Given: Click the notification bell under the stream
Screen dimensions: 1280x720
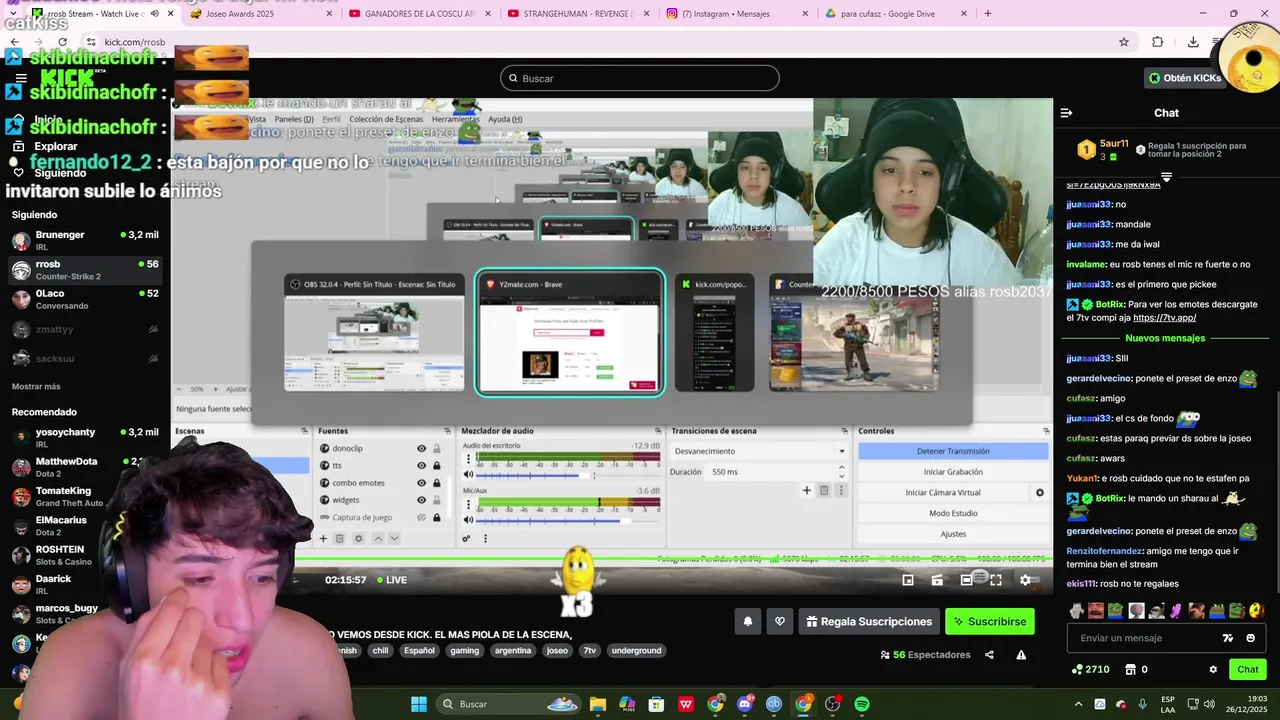Looking at the screenshot, I should pyautogui.click(x=747, y=621).
